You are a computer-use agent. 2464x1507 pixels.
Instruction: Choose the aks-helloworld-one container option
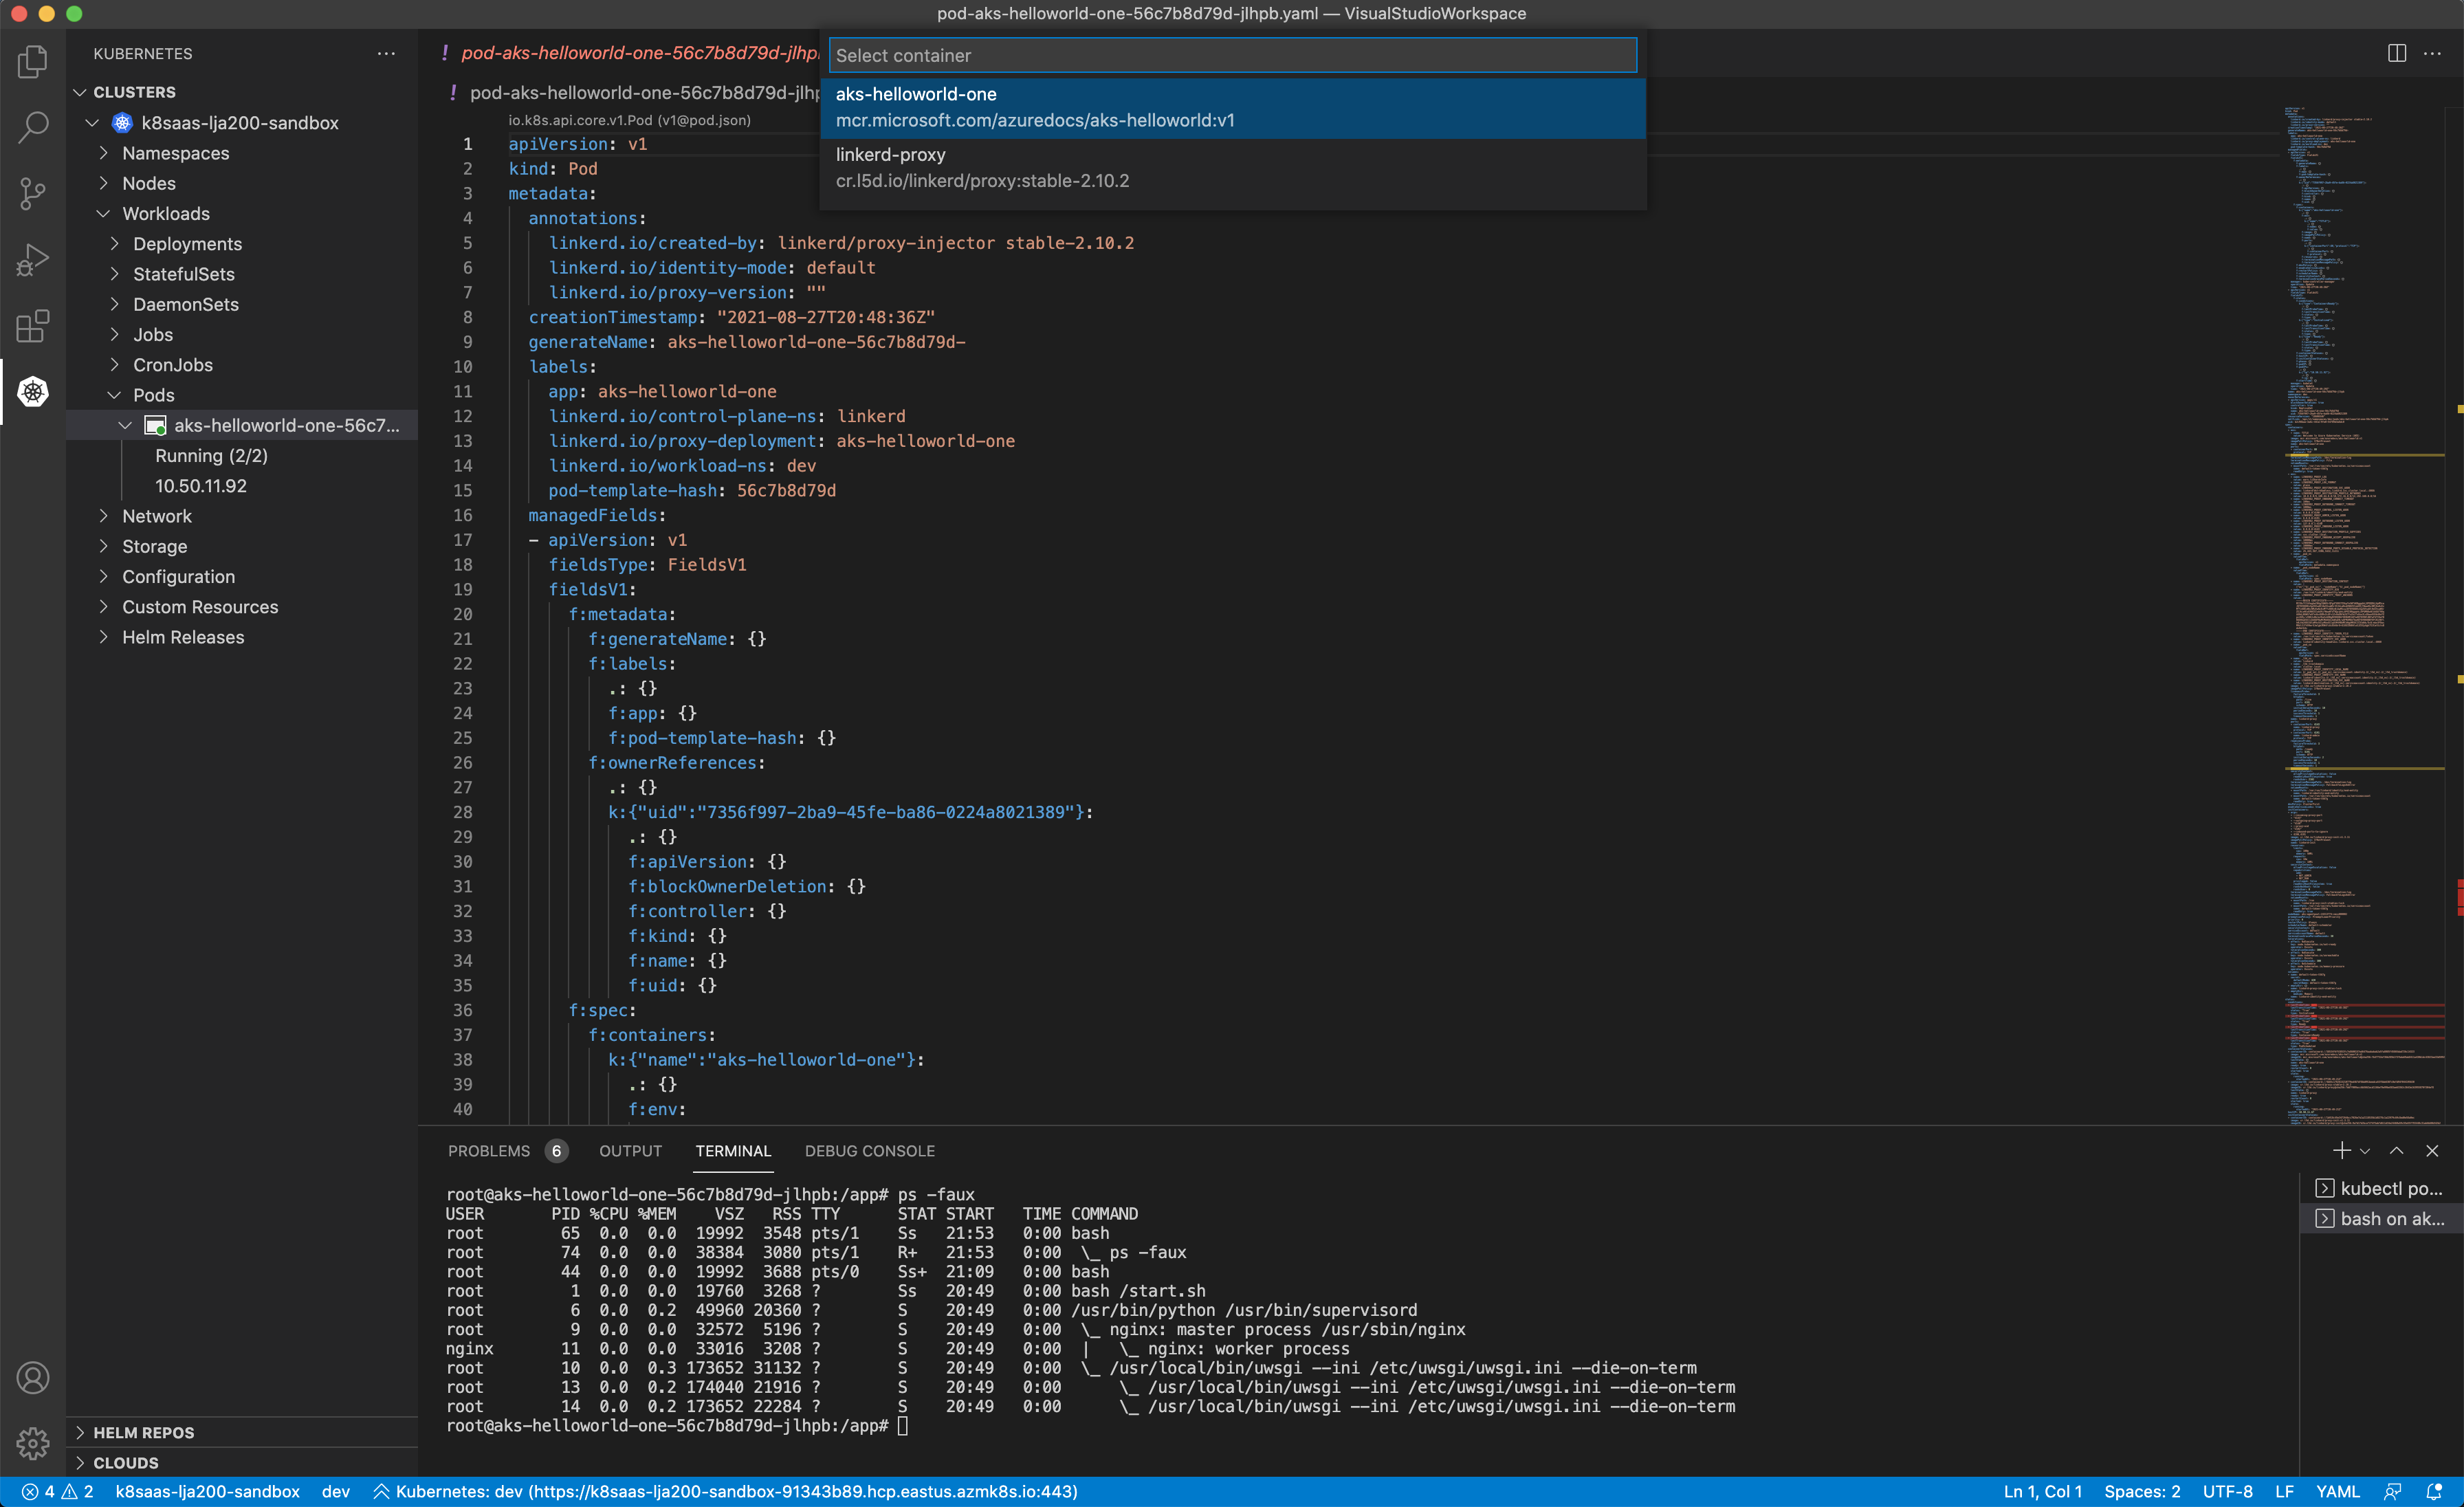pos(1232,107)
